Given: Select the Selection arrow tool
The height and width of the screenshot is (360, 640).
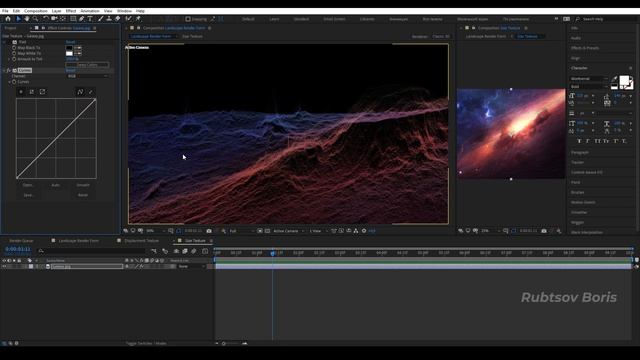Looking at the screenshot, I should (x=18, y=19).
